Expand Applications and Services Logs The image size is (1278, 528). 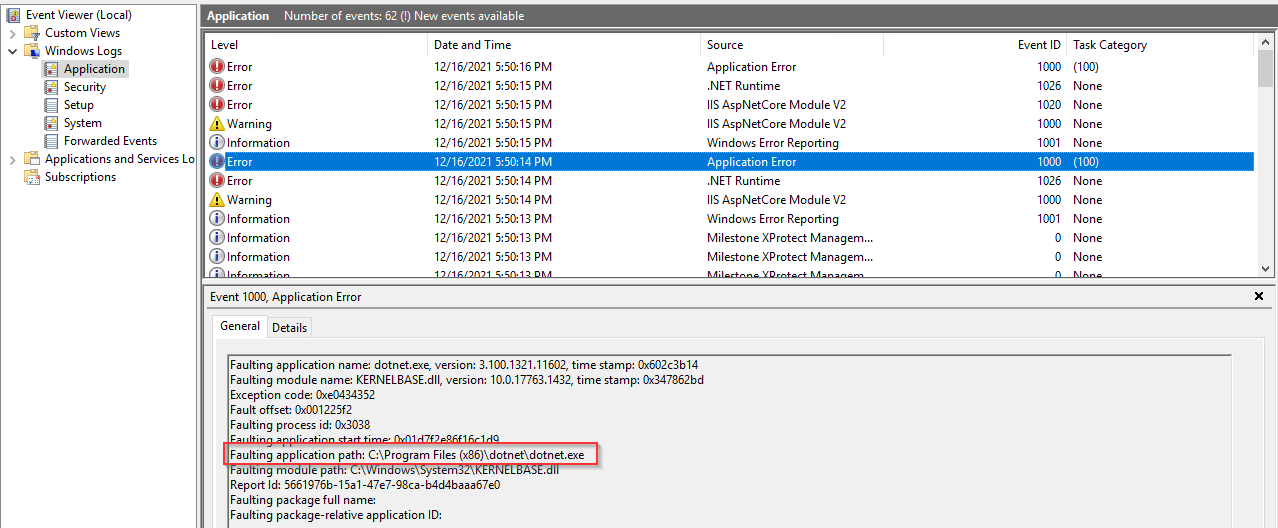point(13,159)
